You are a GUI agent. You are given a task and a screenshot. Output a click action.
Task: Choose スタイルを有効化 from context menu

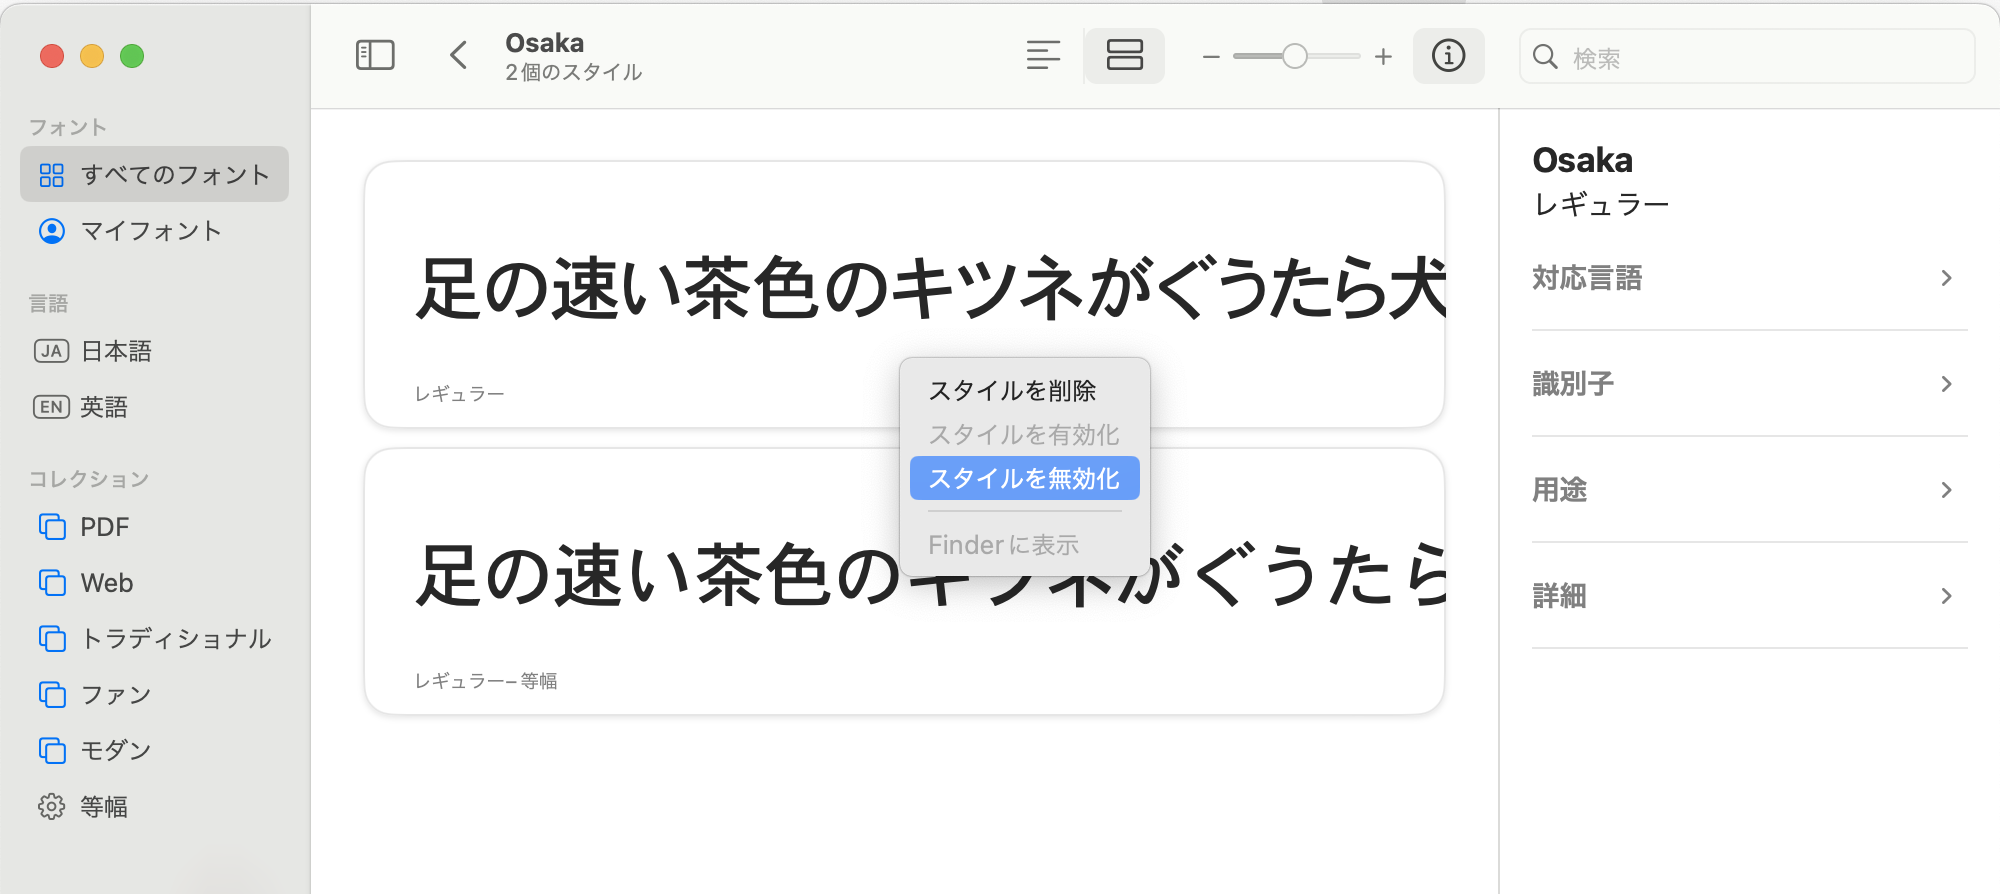1024,435
